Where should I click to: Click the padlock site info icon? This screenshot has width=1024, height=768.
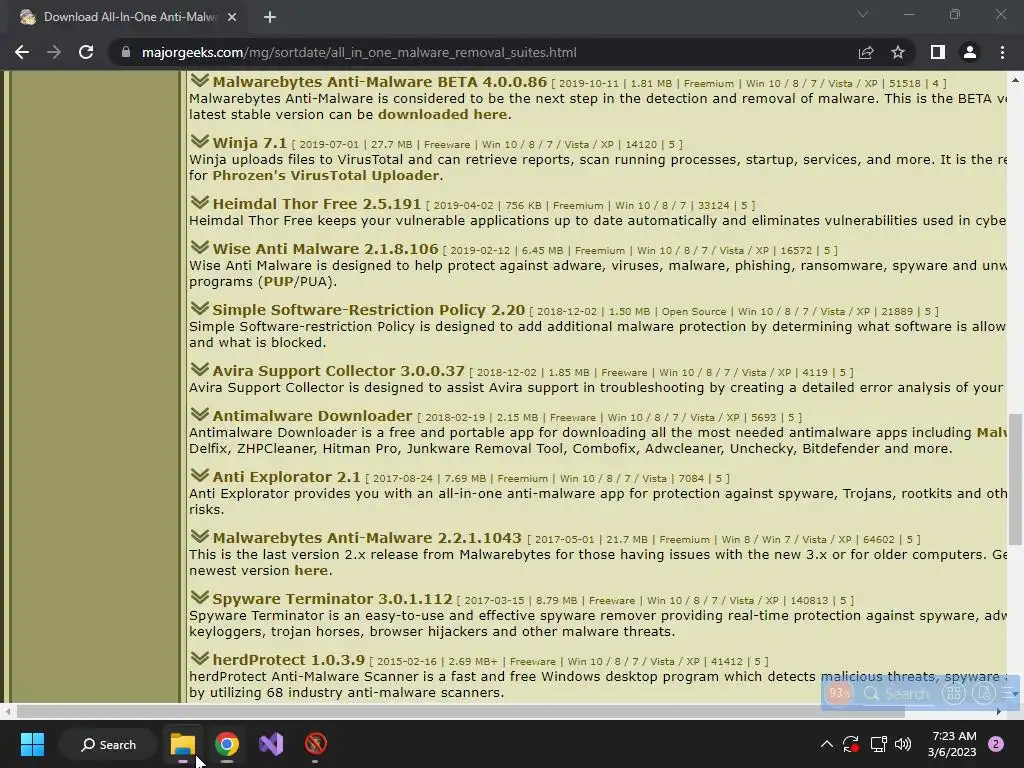click(126, 52)
